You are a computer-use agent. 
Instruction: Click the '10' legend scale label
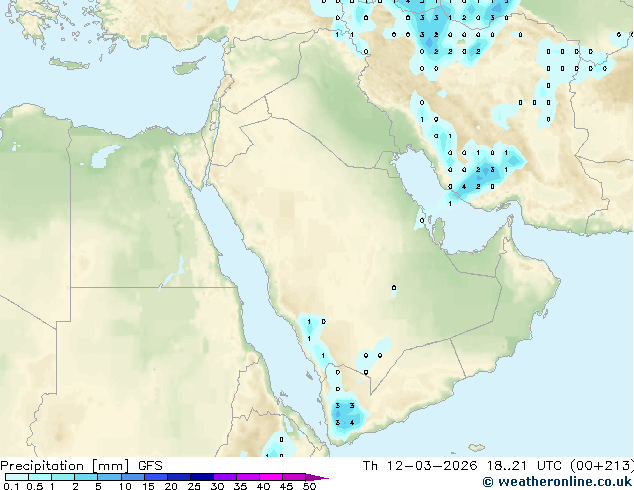click(125, 486)
